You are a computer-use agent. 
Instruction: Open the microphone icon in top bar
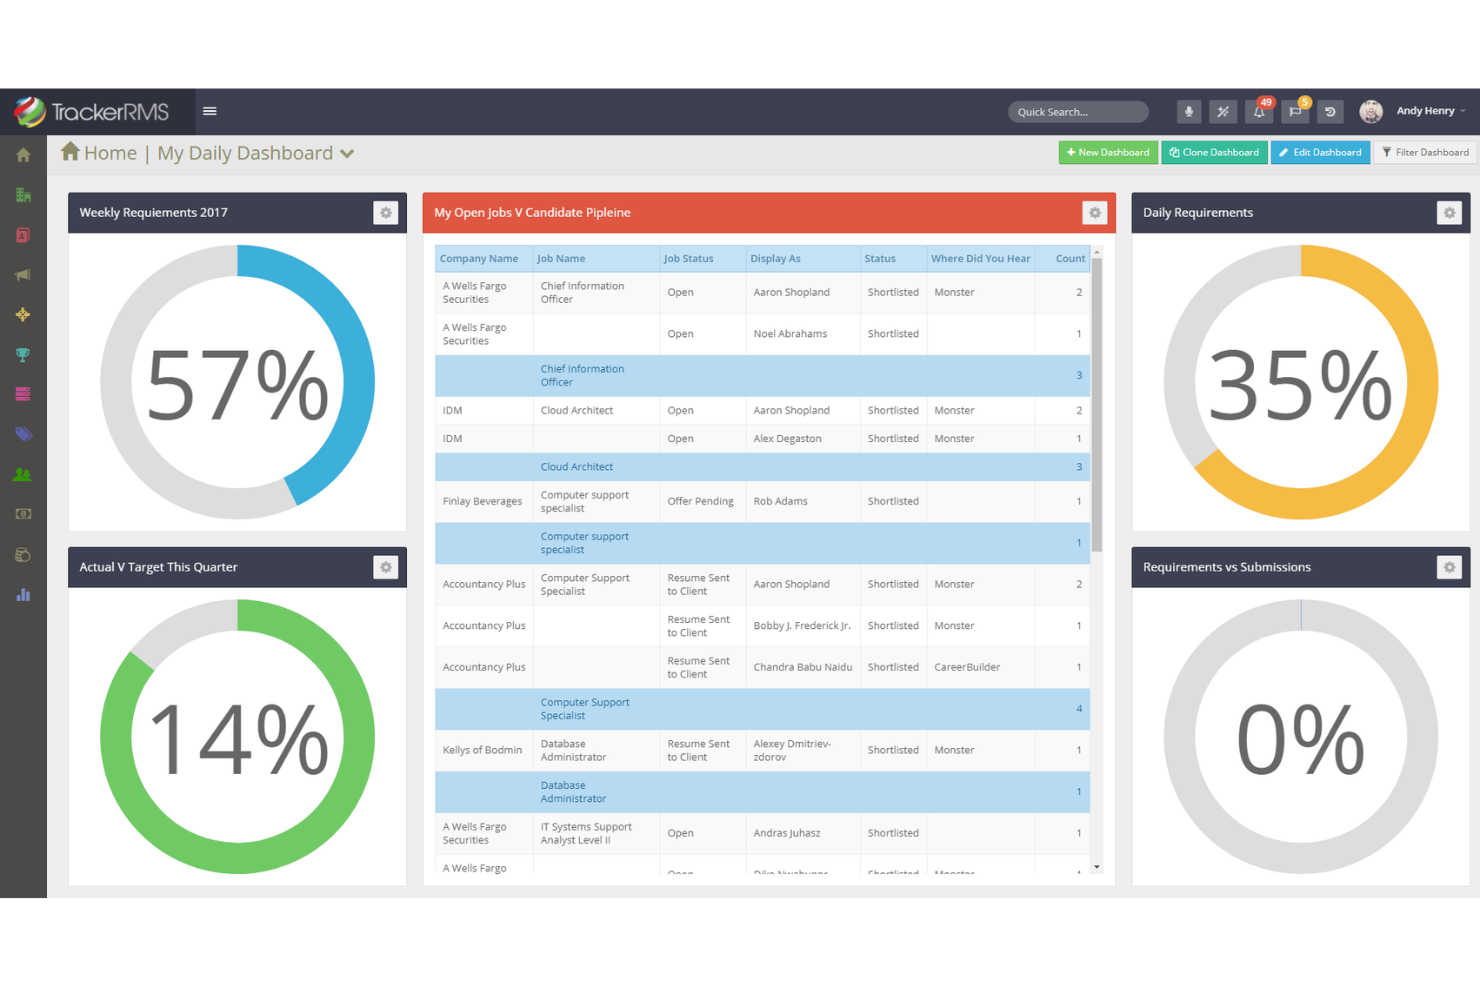click(1188, 111)
